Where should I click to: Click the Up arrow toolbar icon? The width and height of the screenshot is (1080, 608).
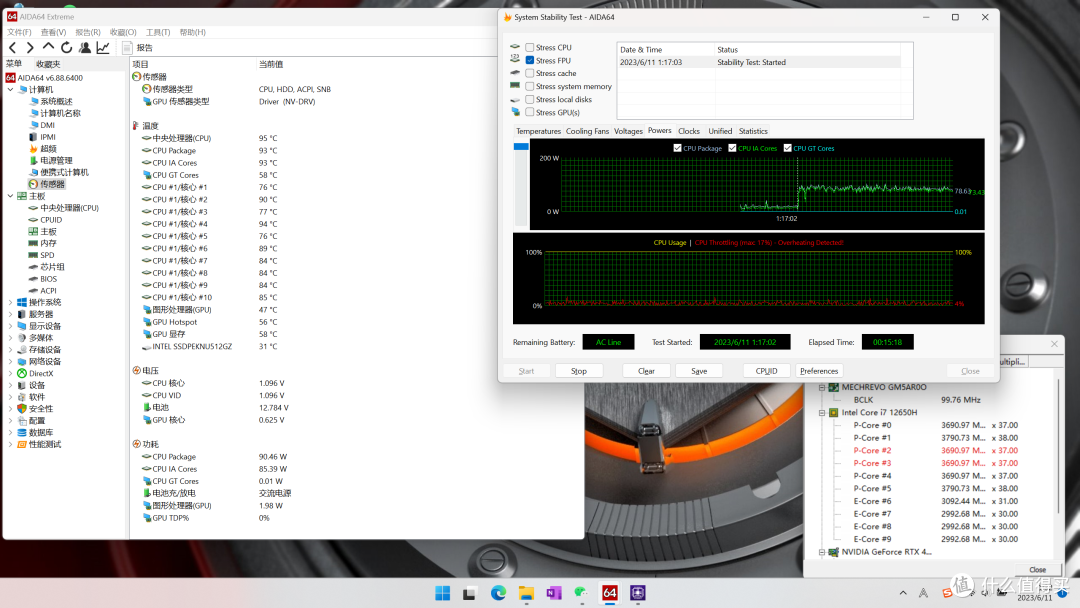click(x=48, y=47)
